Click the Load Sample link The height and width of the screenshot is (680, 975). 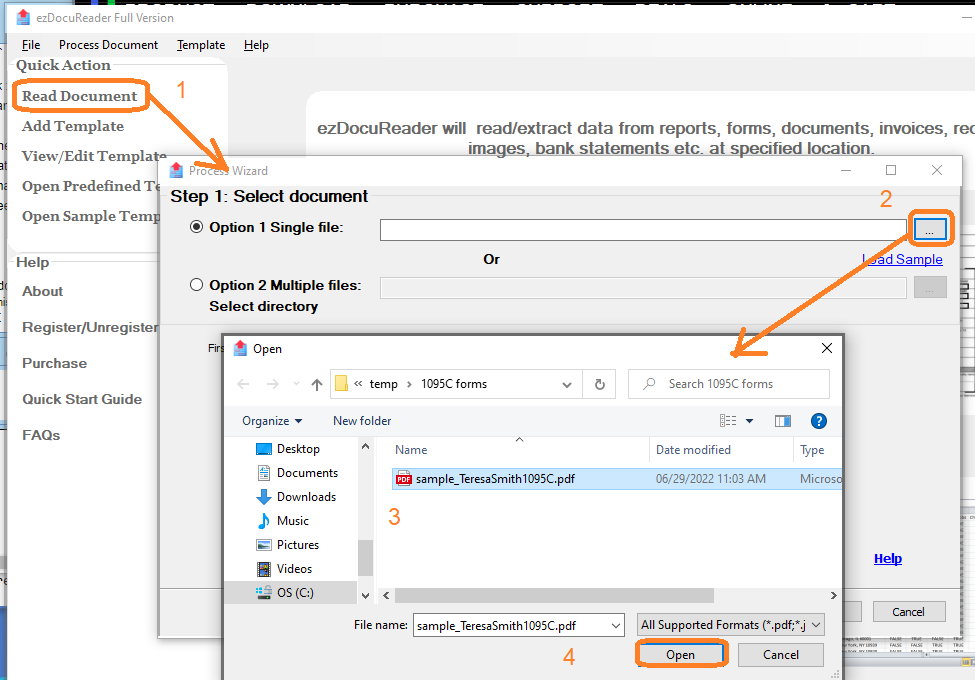point(903,259)
